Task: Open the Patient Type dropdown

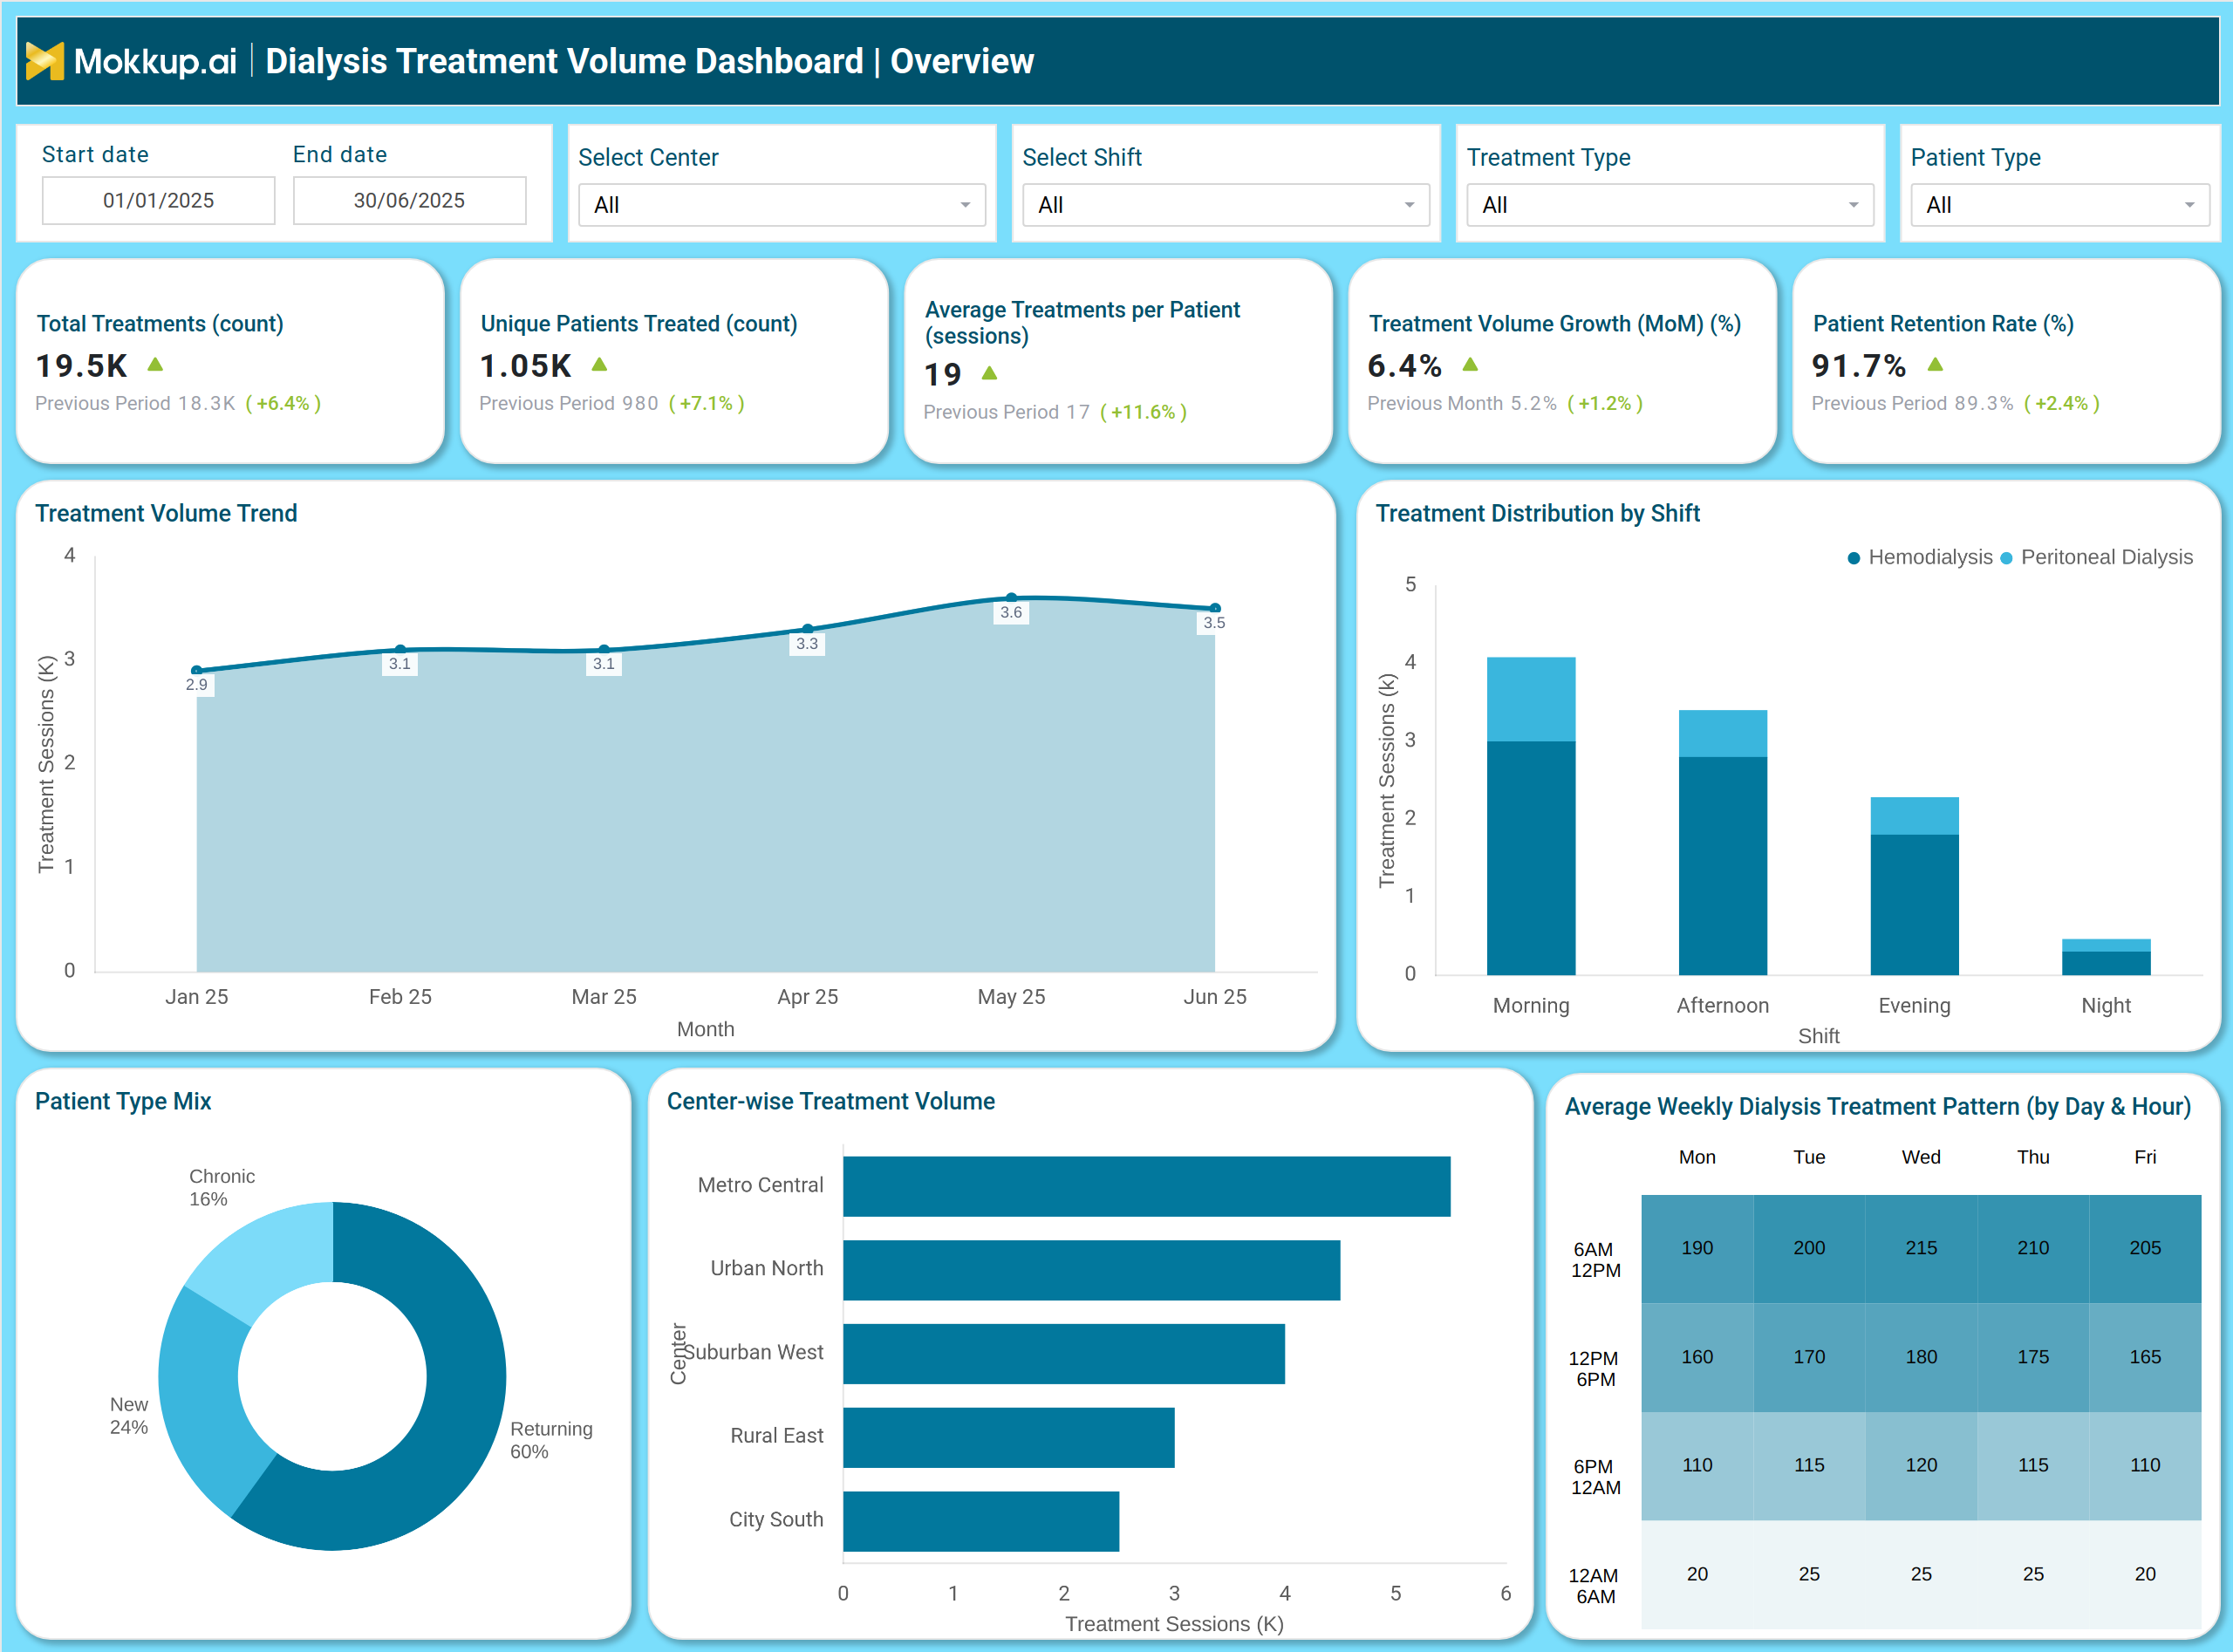Action: tap(2060, 205)
